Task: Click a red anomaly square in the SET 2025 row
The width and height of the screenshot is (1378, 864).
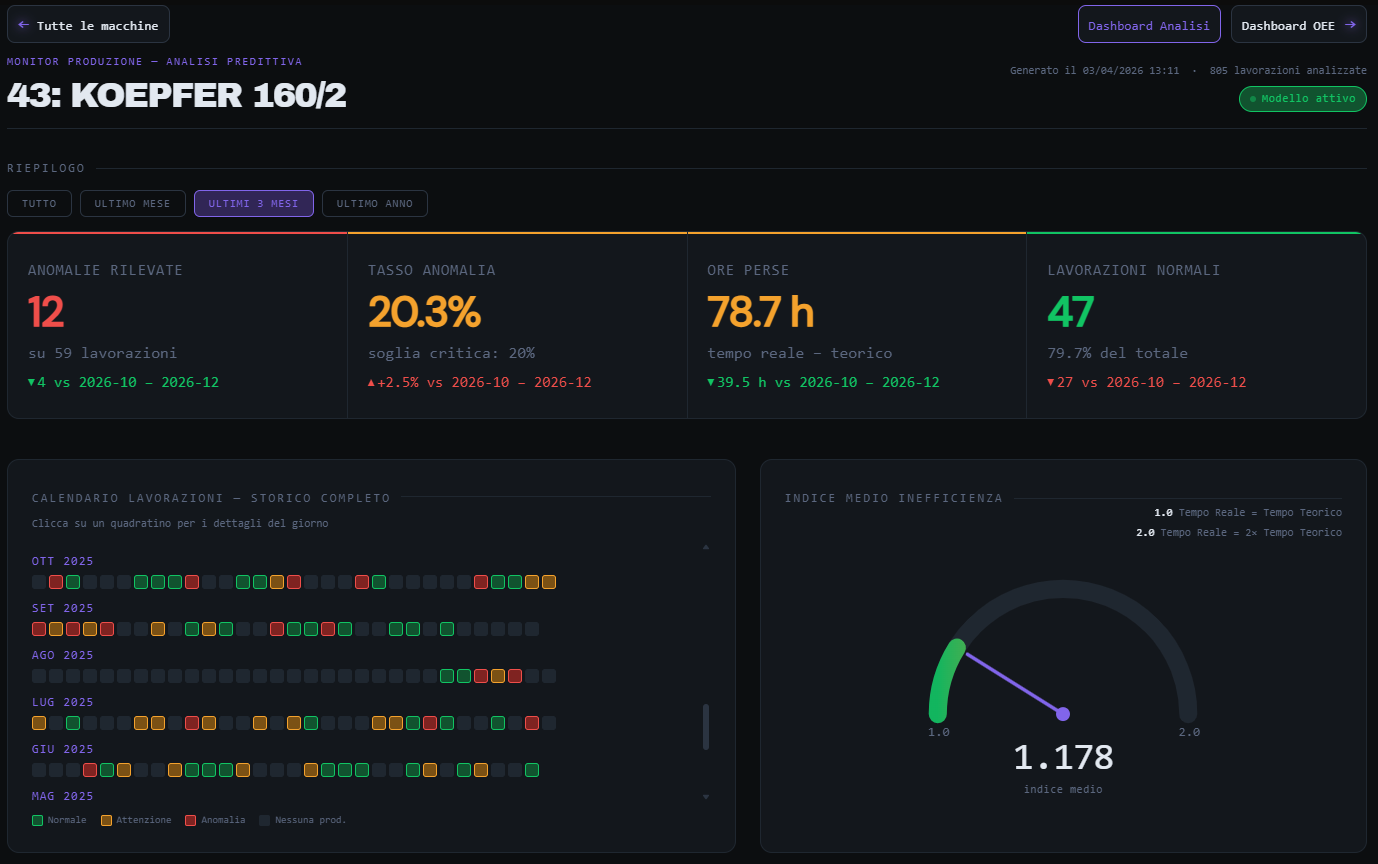Action: [x=38, y=628]
